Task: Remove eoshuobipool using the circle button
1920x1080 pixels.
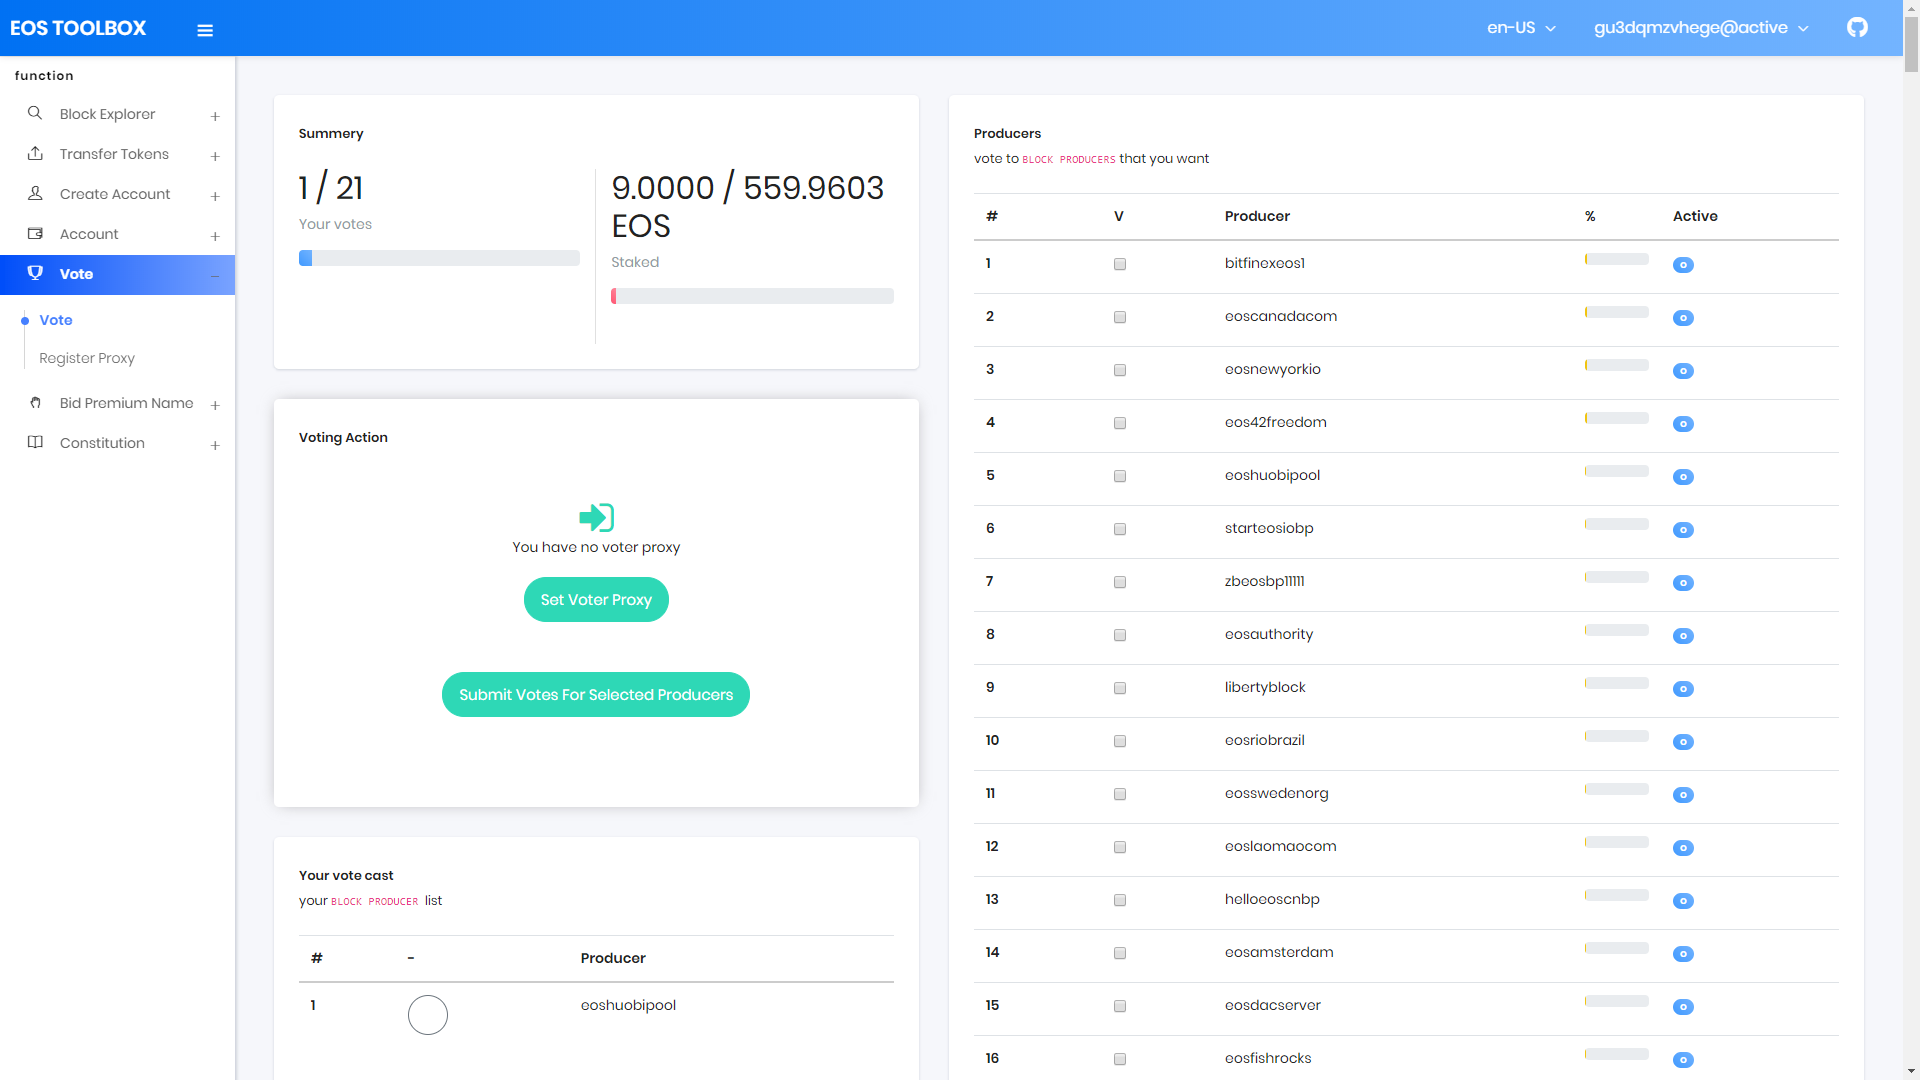Action: click(428, 1014)
